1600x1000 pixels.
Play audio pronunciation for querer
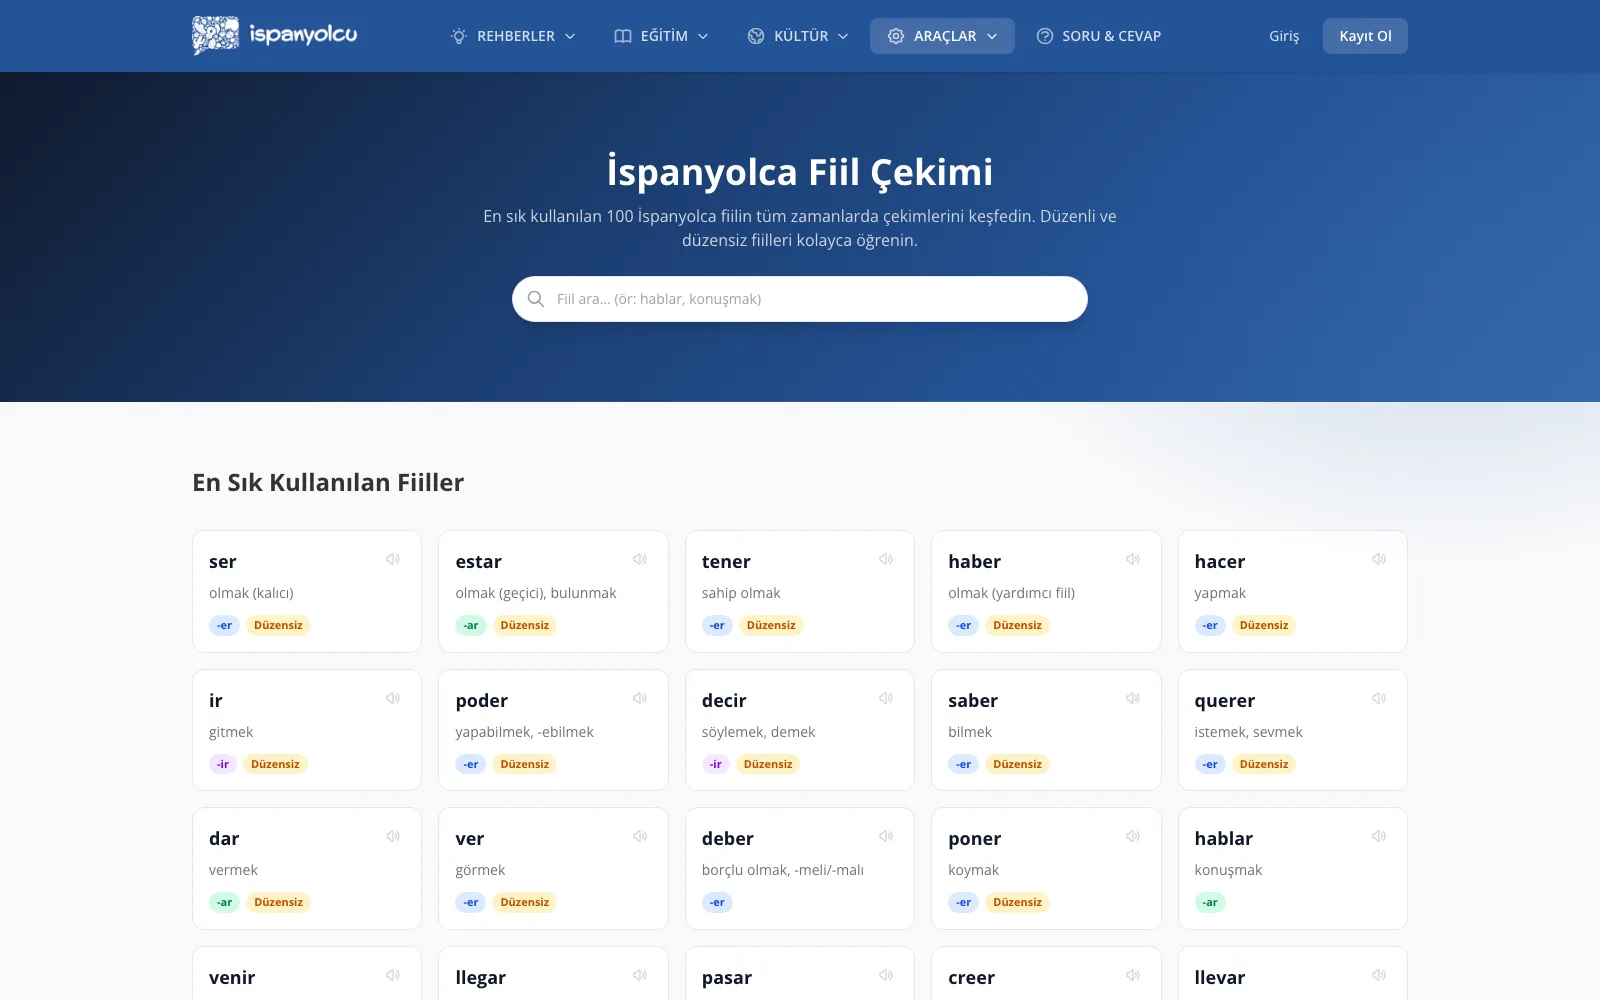point(1379,698)
